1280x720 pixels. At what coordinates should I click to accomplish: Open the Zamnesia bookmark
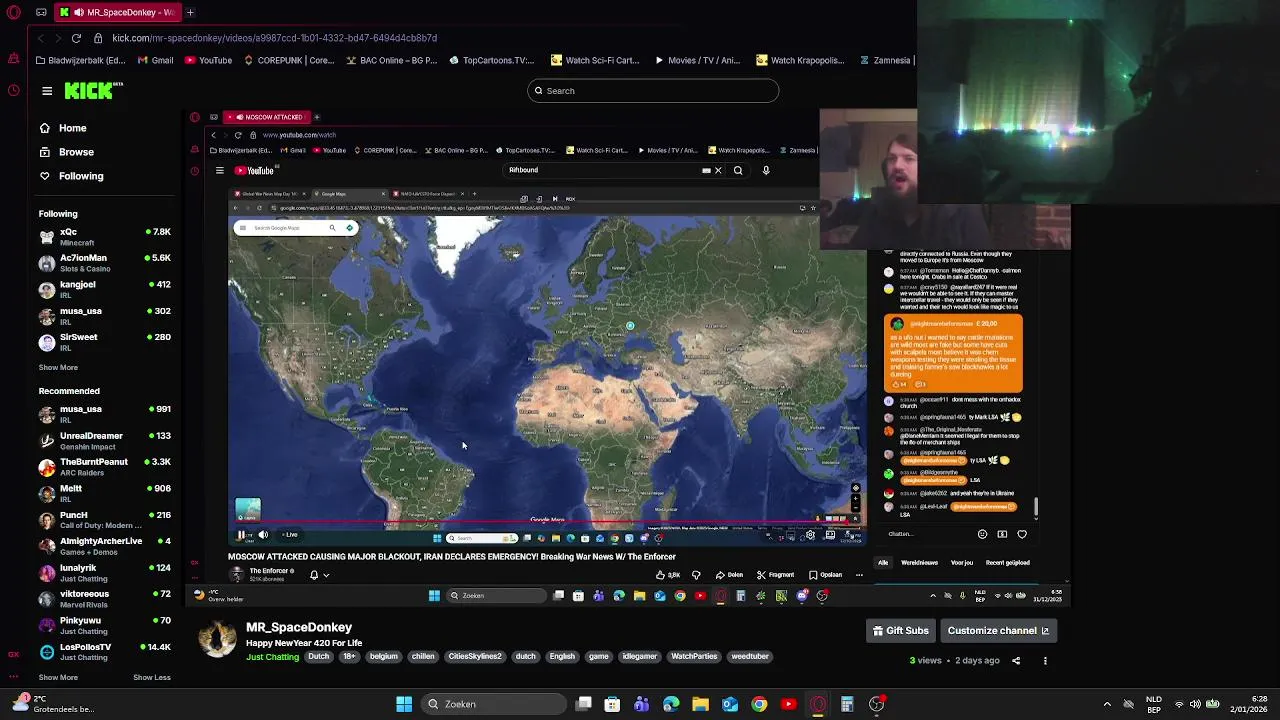tap(884, 60)
